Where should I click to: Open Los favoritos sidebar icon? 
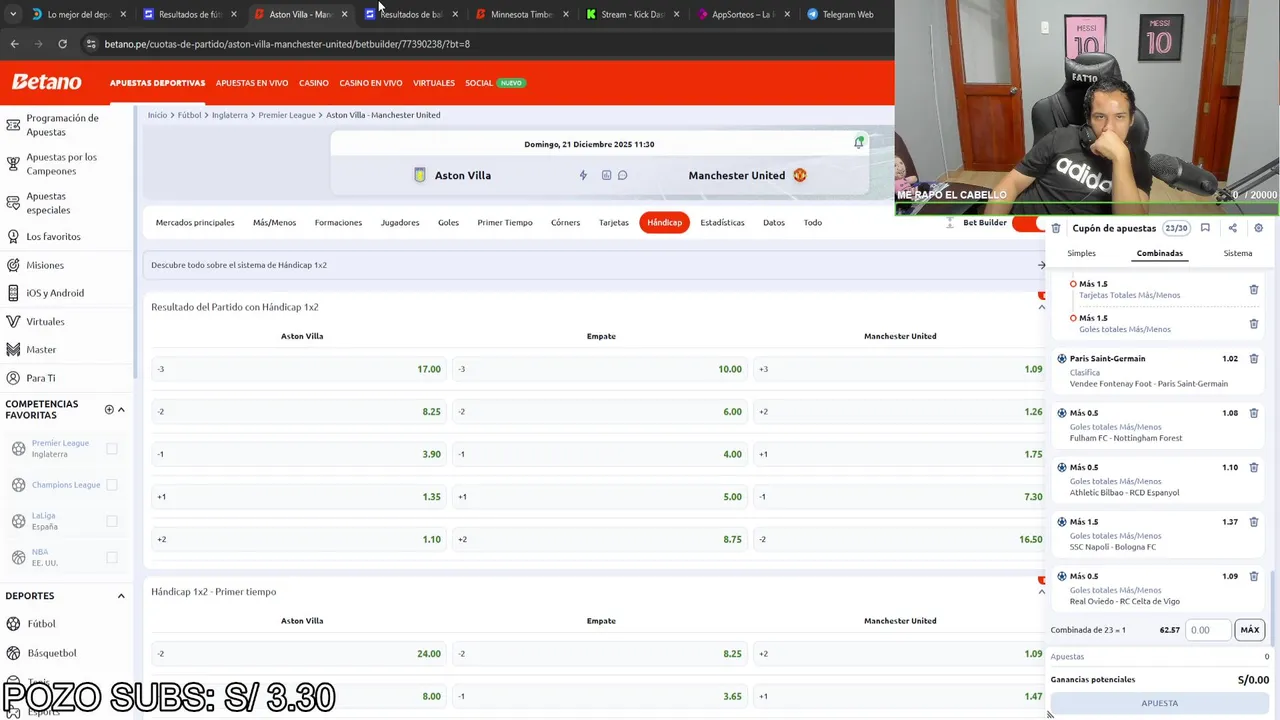13,237
